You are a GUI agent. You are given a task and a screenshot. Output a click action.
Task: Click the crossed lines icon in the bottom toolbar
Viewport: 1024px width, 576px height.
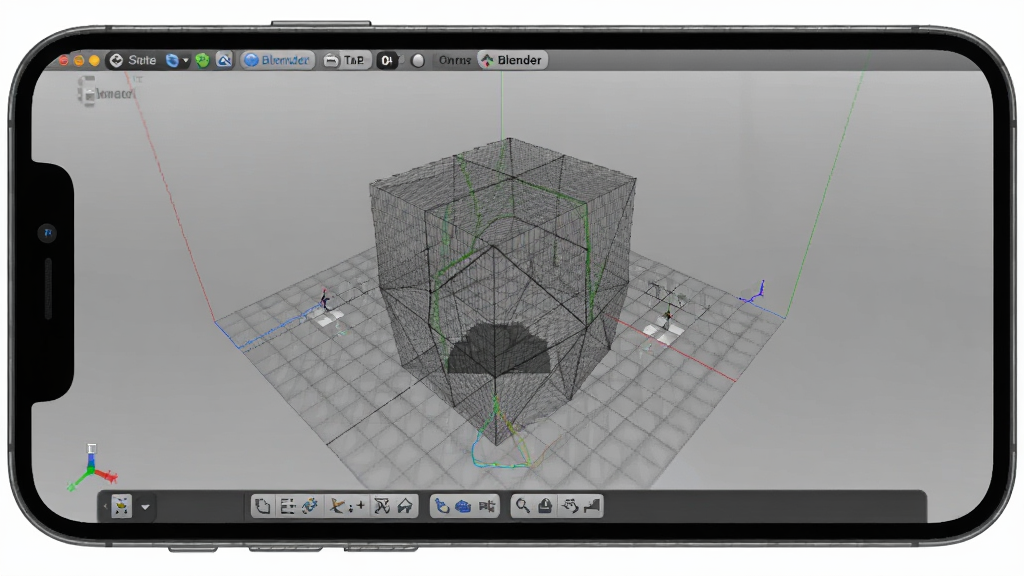382,506
